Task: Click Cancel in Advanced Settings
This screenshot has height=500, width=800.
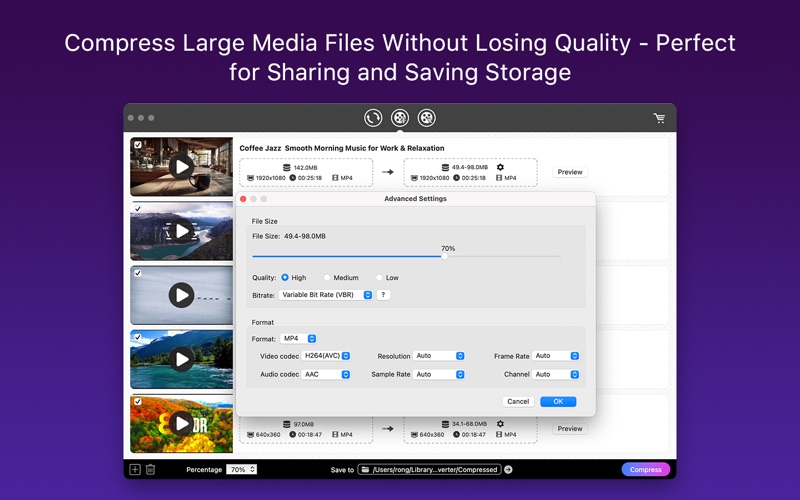Action: [518, 402]
